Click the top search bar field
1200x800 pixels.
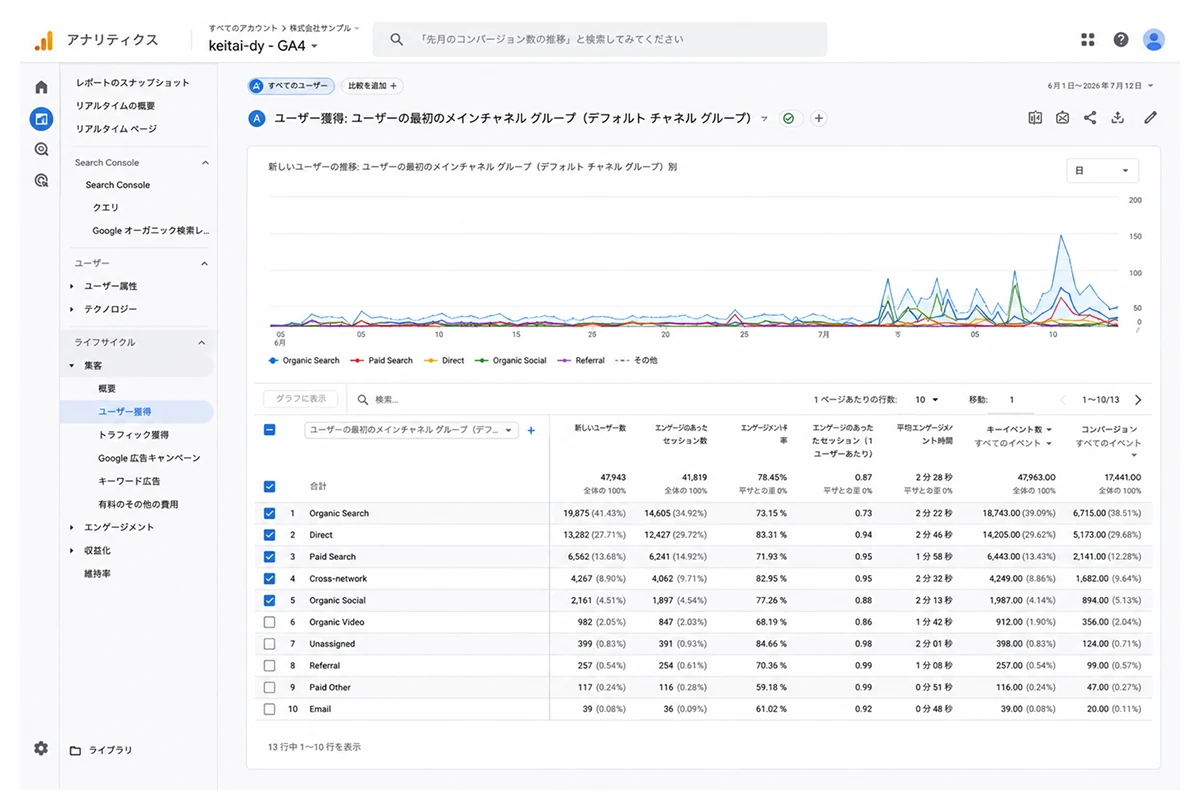pos(600,40)
